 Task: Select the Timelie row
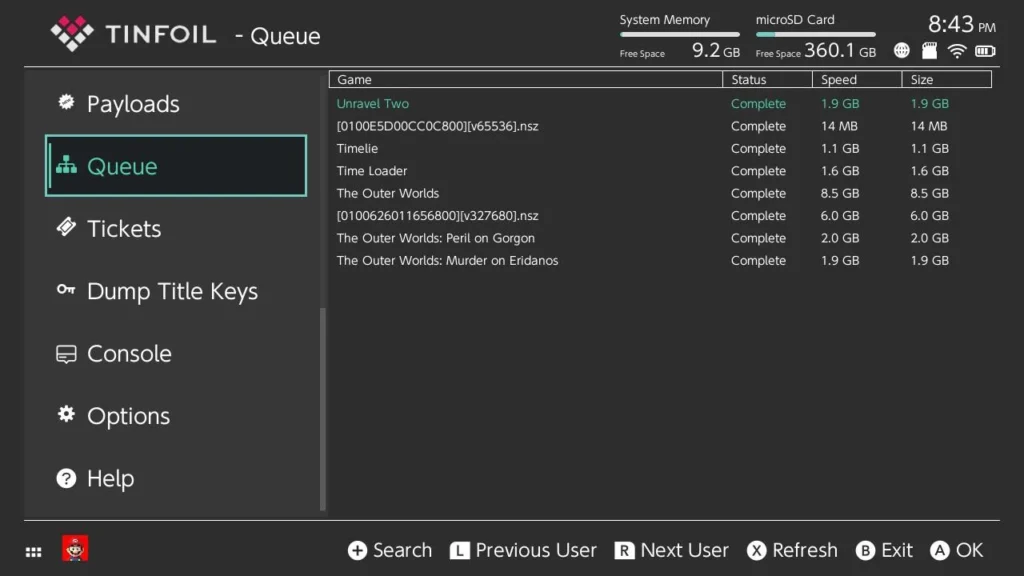[660, 148]
